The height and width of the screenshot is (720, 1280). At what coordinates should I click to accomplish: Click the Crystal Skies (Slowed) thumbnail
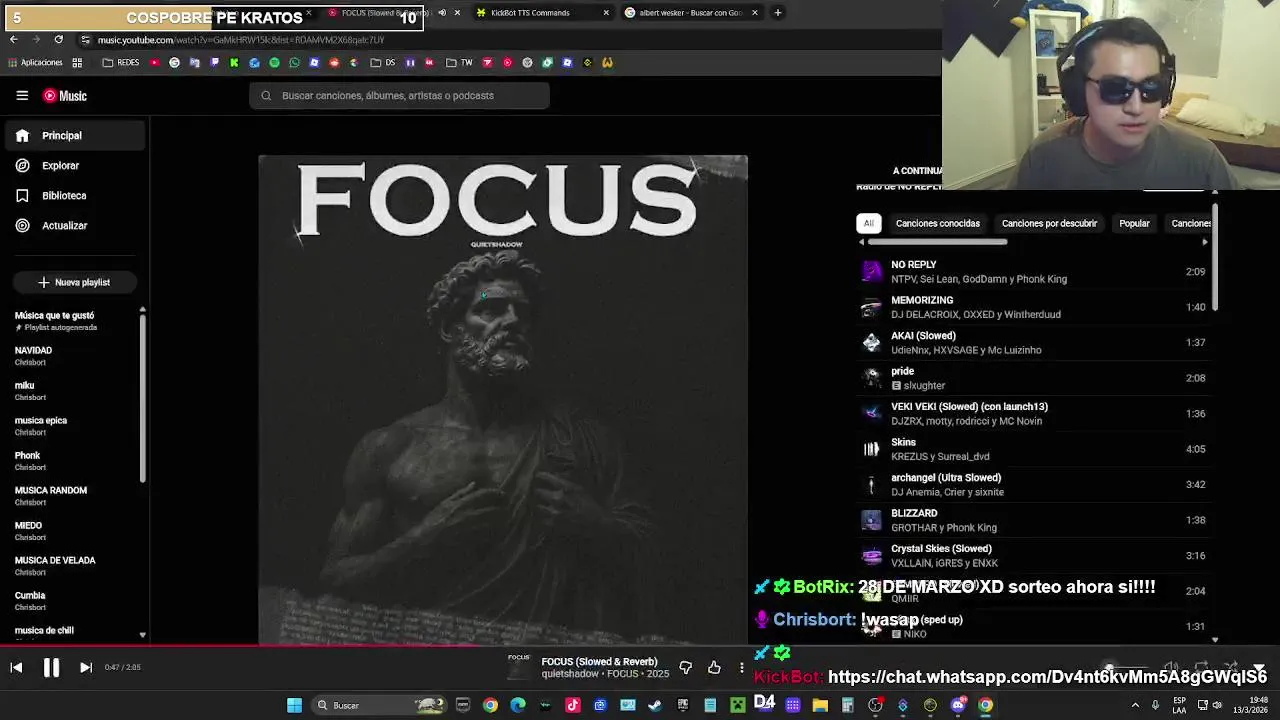coord(871,556)
